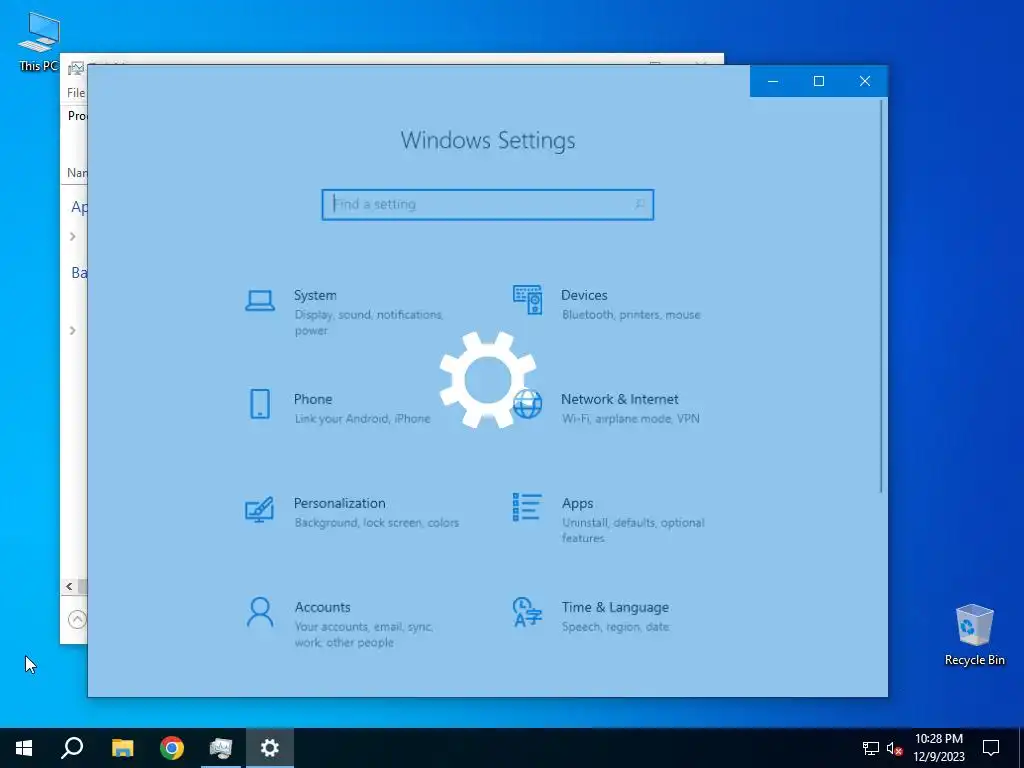Select Recycle Bin desktop icon

(x=974, y=635)
